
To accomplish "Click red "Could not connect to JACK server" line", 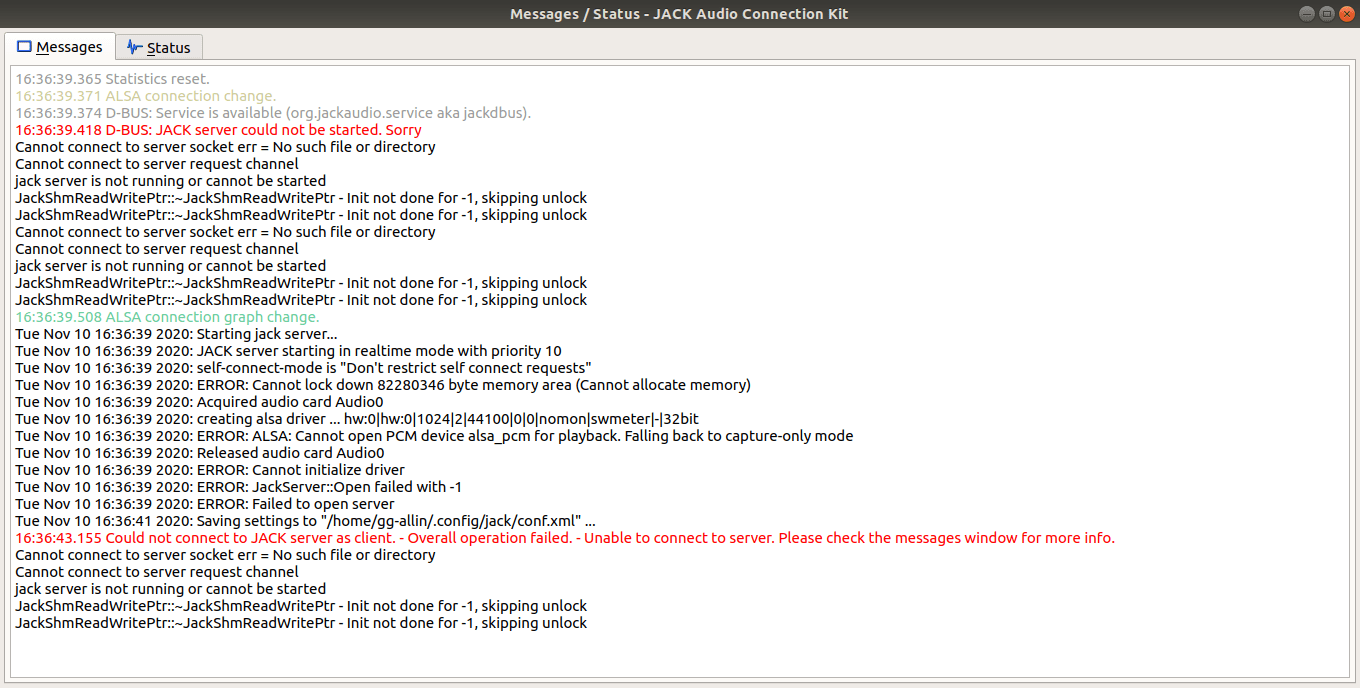I will tap(565, 538).
